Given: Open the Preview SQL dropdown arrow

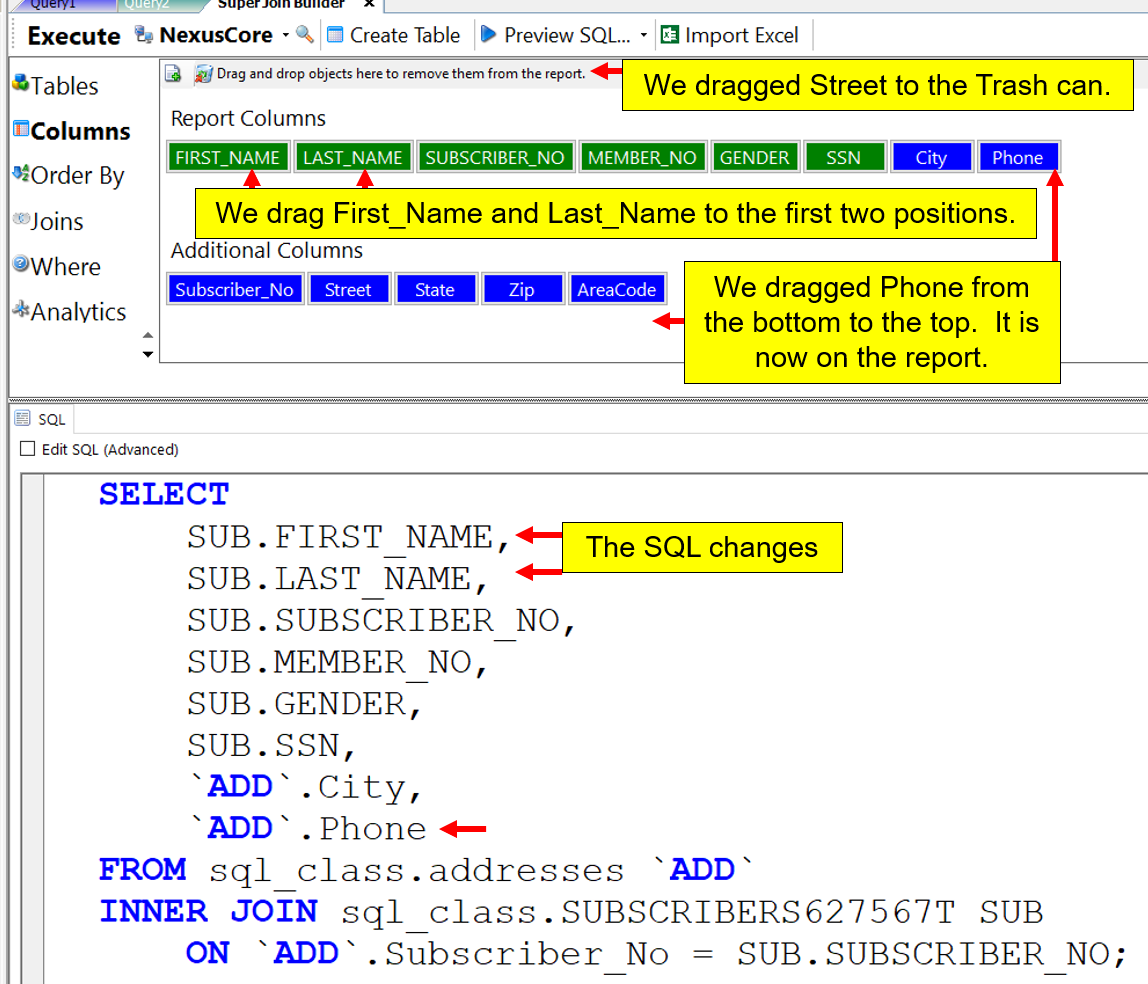Looking at the screenshot, I should (x=643, y=36).
